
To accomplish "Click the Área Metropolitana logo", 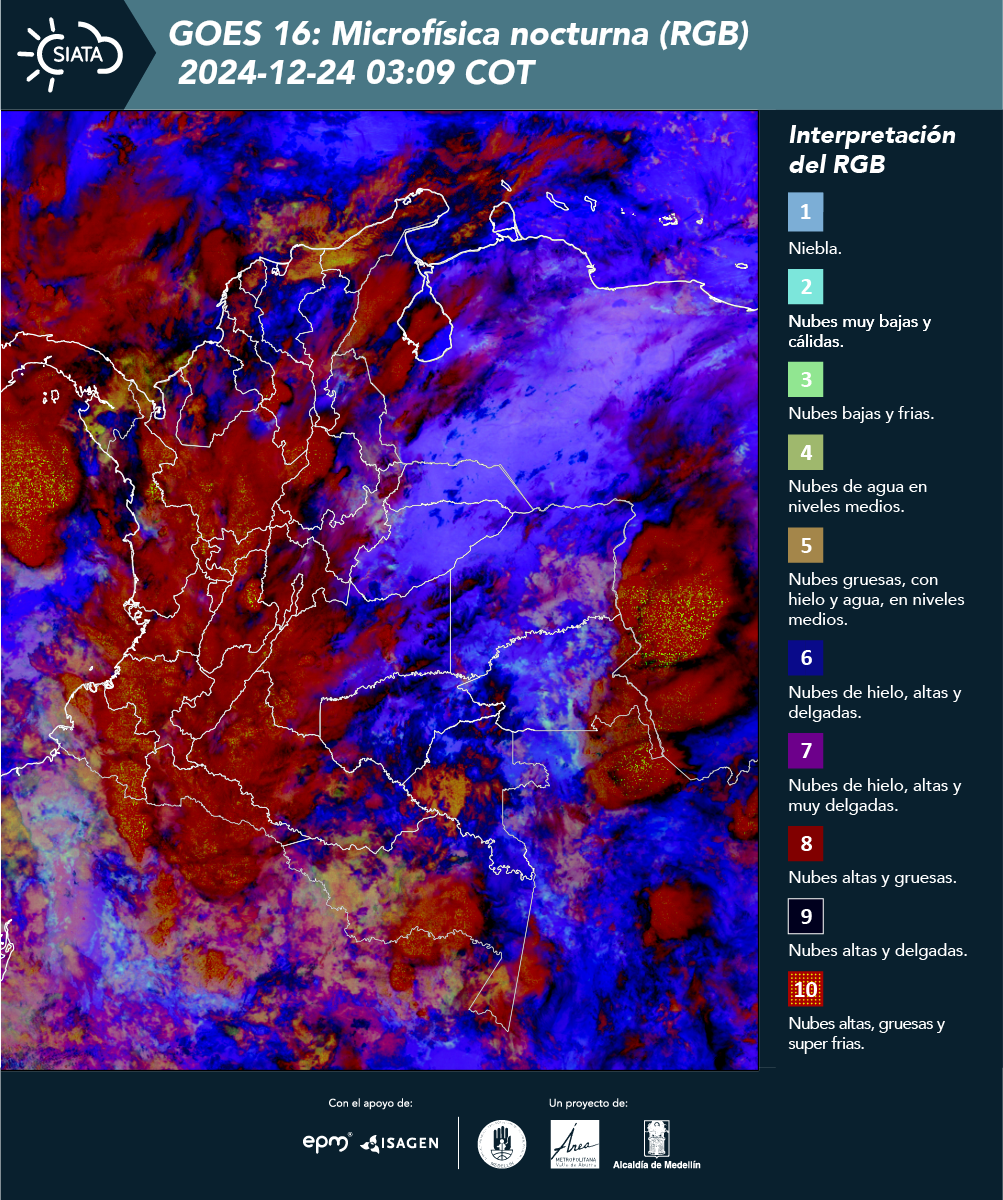I will 575,1144.
